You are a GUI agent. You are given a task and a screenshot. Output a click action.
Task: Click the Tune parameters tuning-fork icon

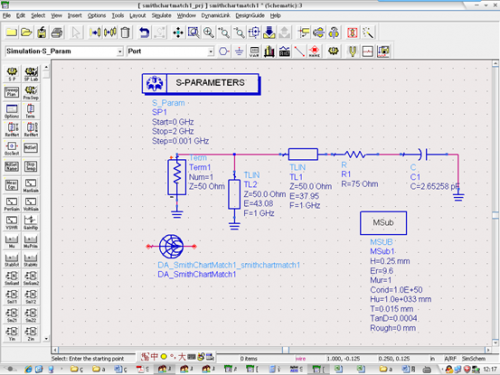352,51
